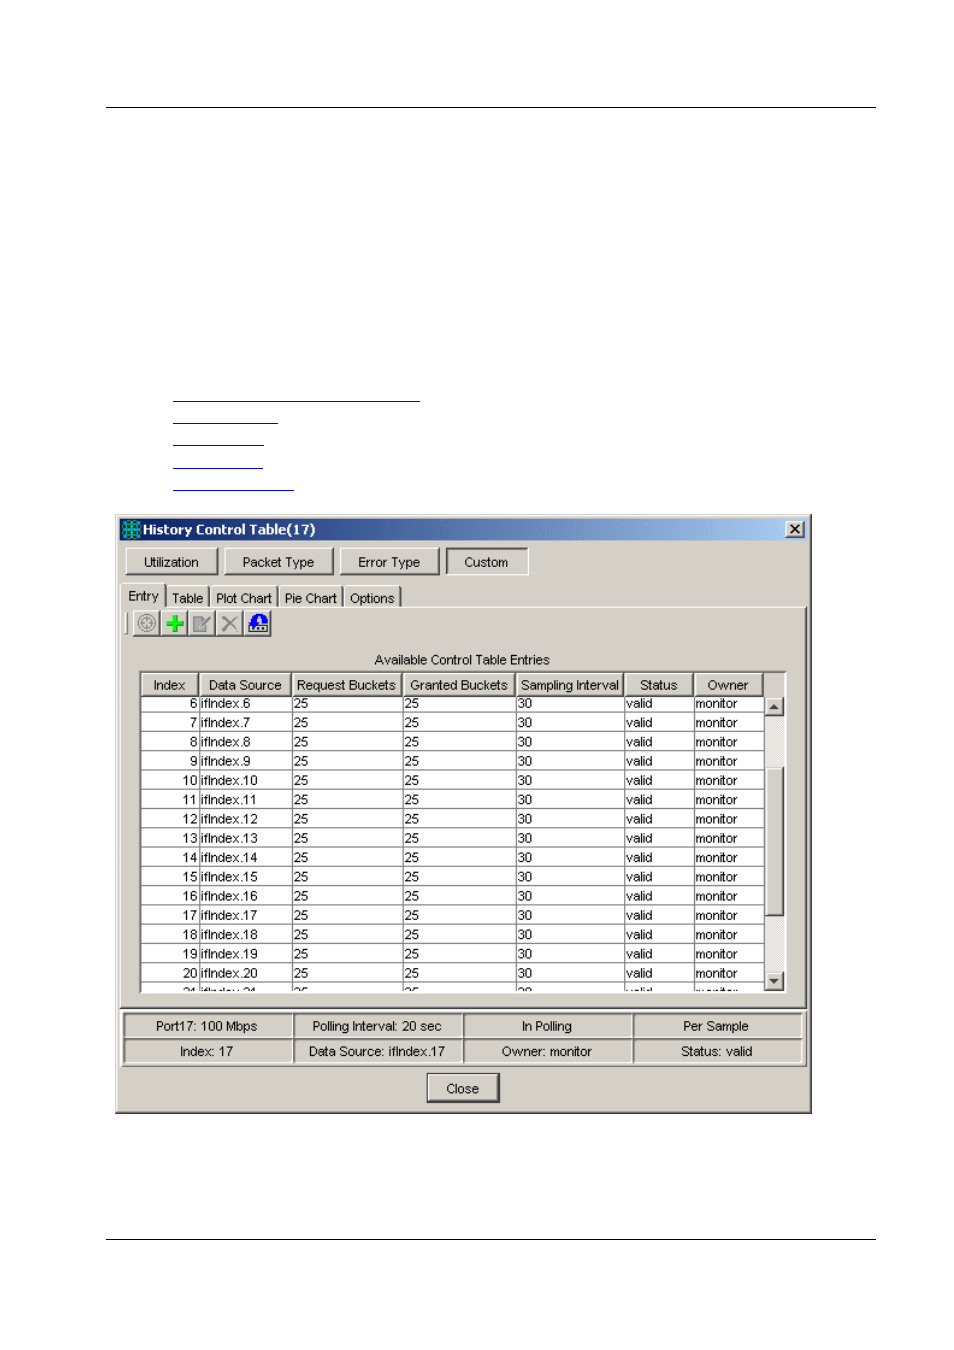The image size is (954, 1350).
Task: Click the 'Available Control Table Entries' label
Action: [x=462, y=660]
